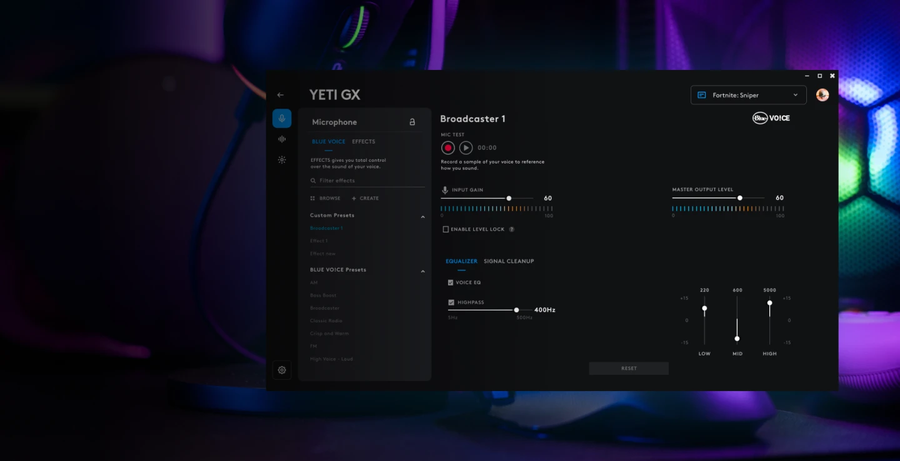The image size is (900, 461).
Task: Click the Input Gain level meter
Action: [x=497, y=209]
